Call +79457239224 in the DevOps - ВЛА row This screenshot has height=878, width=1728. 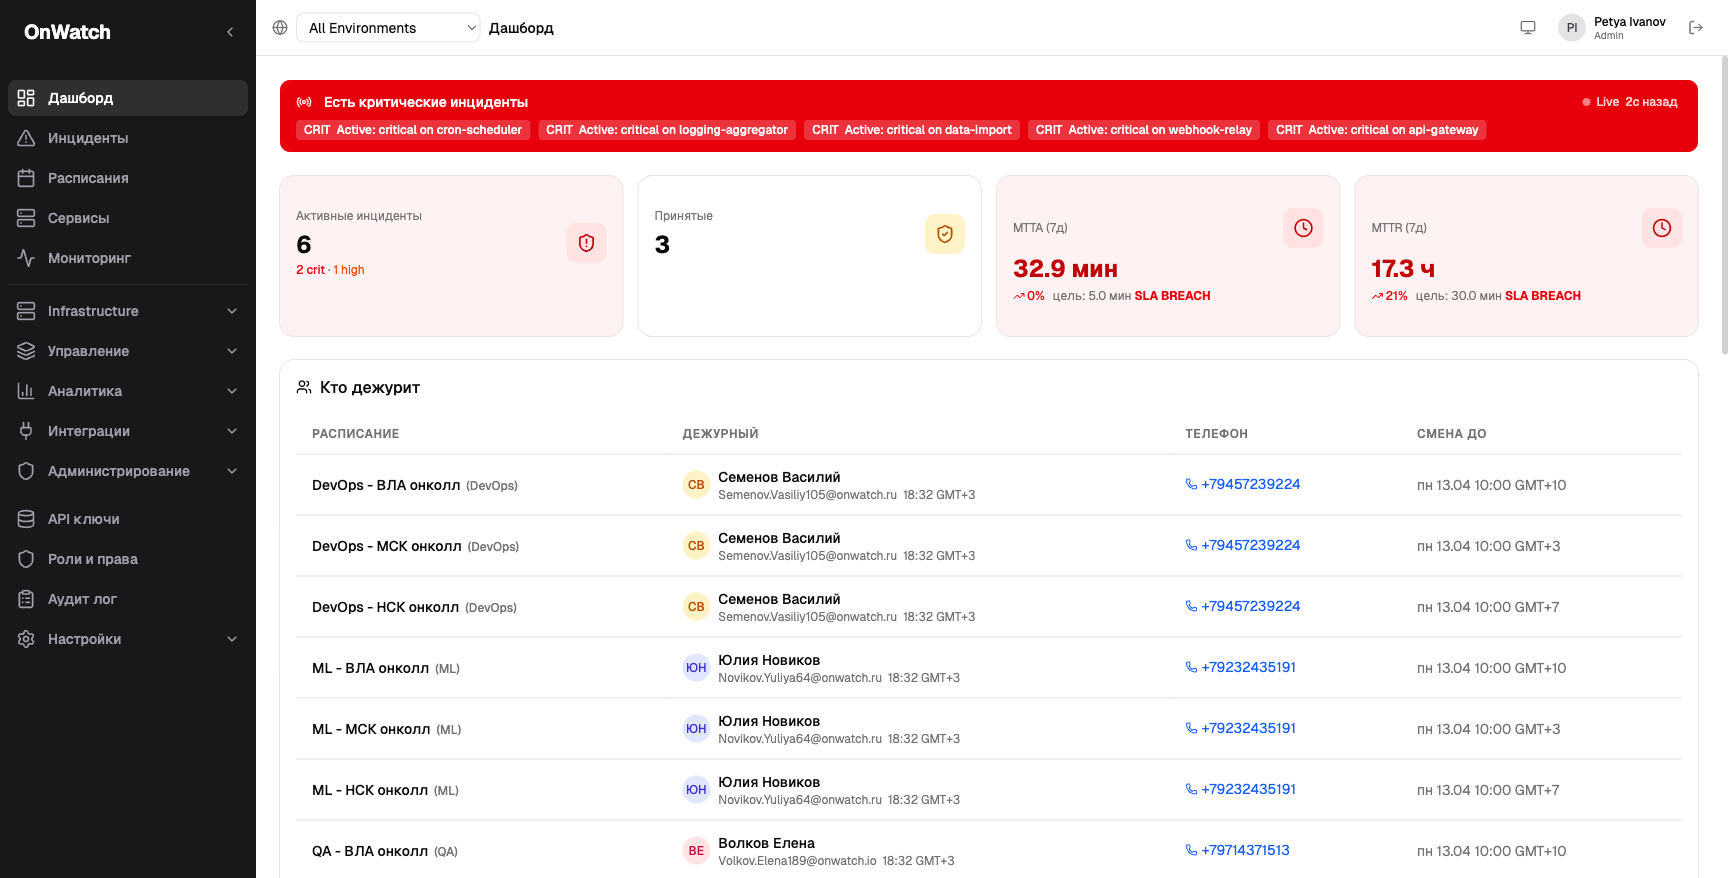tap(1243, 484)
